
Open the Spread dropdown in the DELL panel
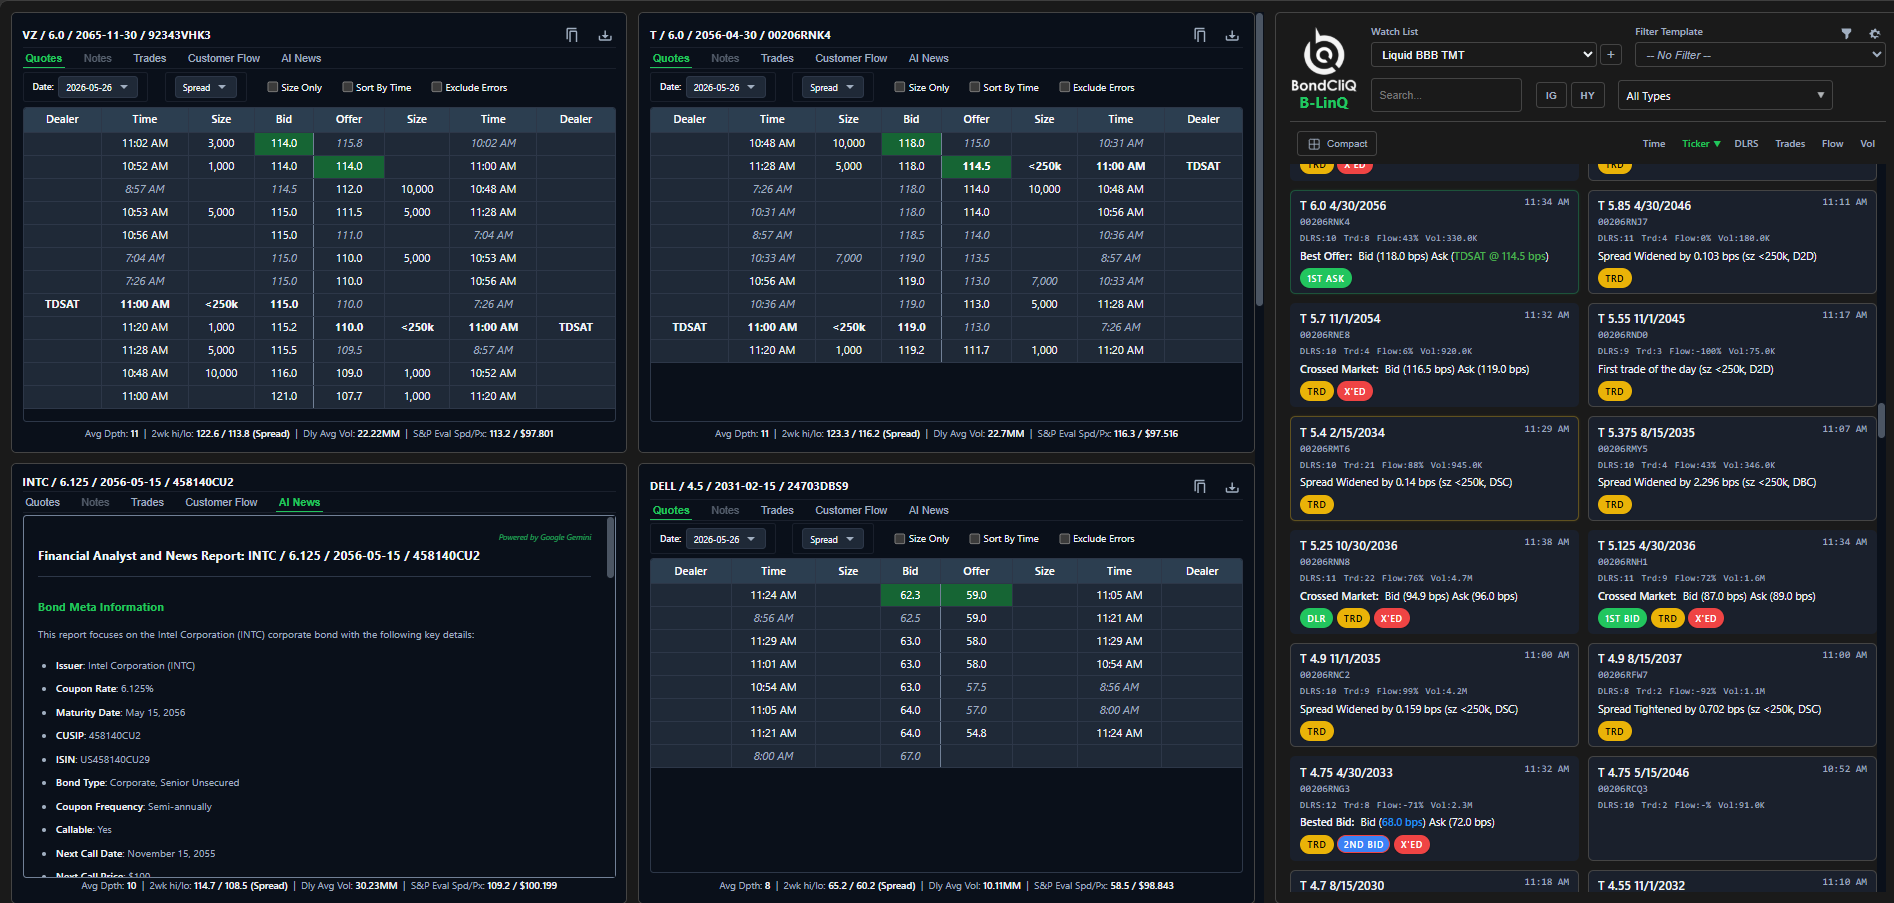tap(833, 539)
